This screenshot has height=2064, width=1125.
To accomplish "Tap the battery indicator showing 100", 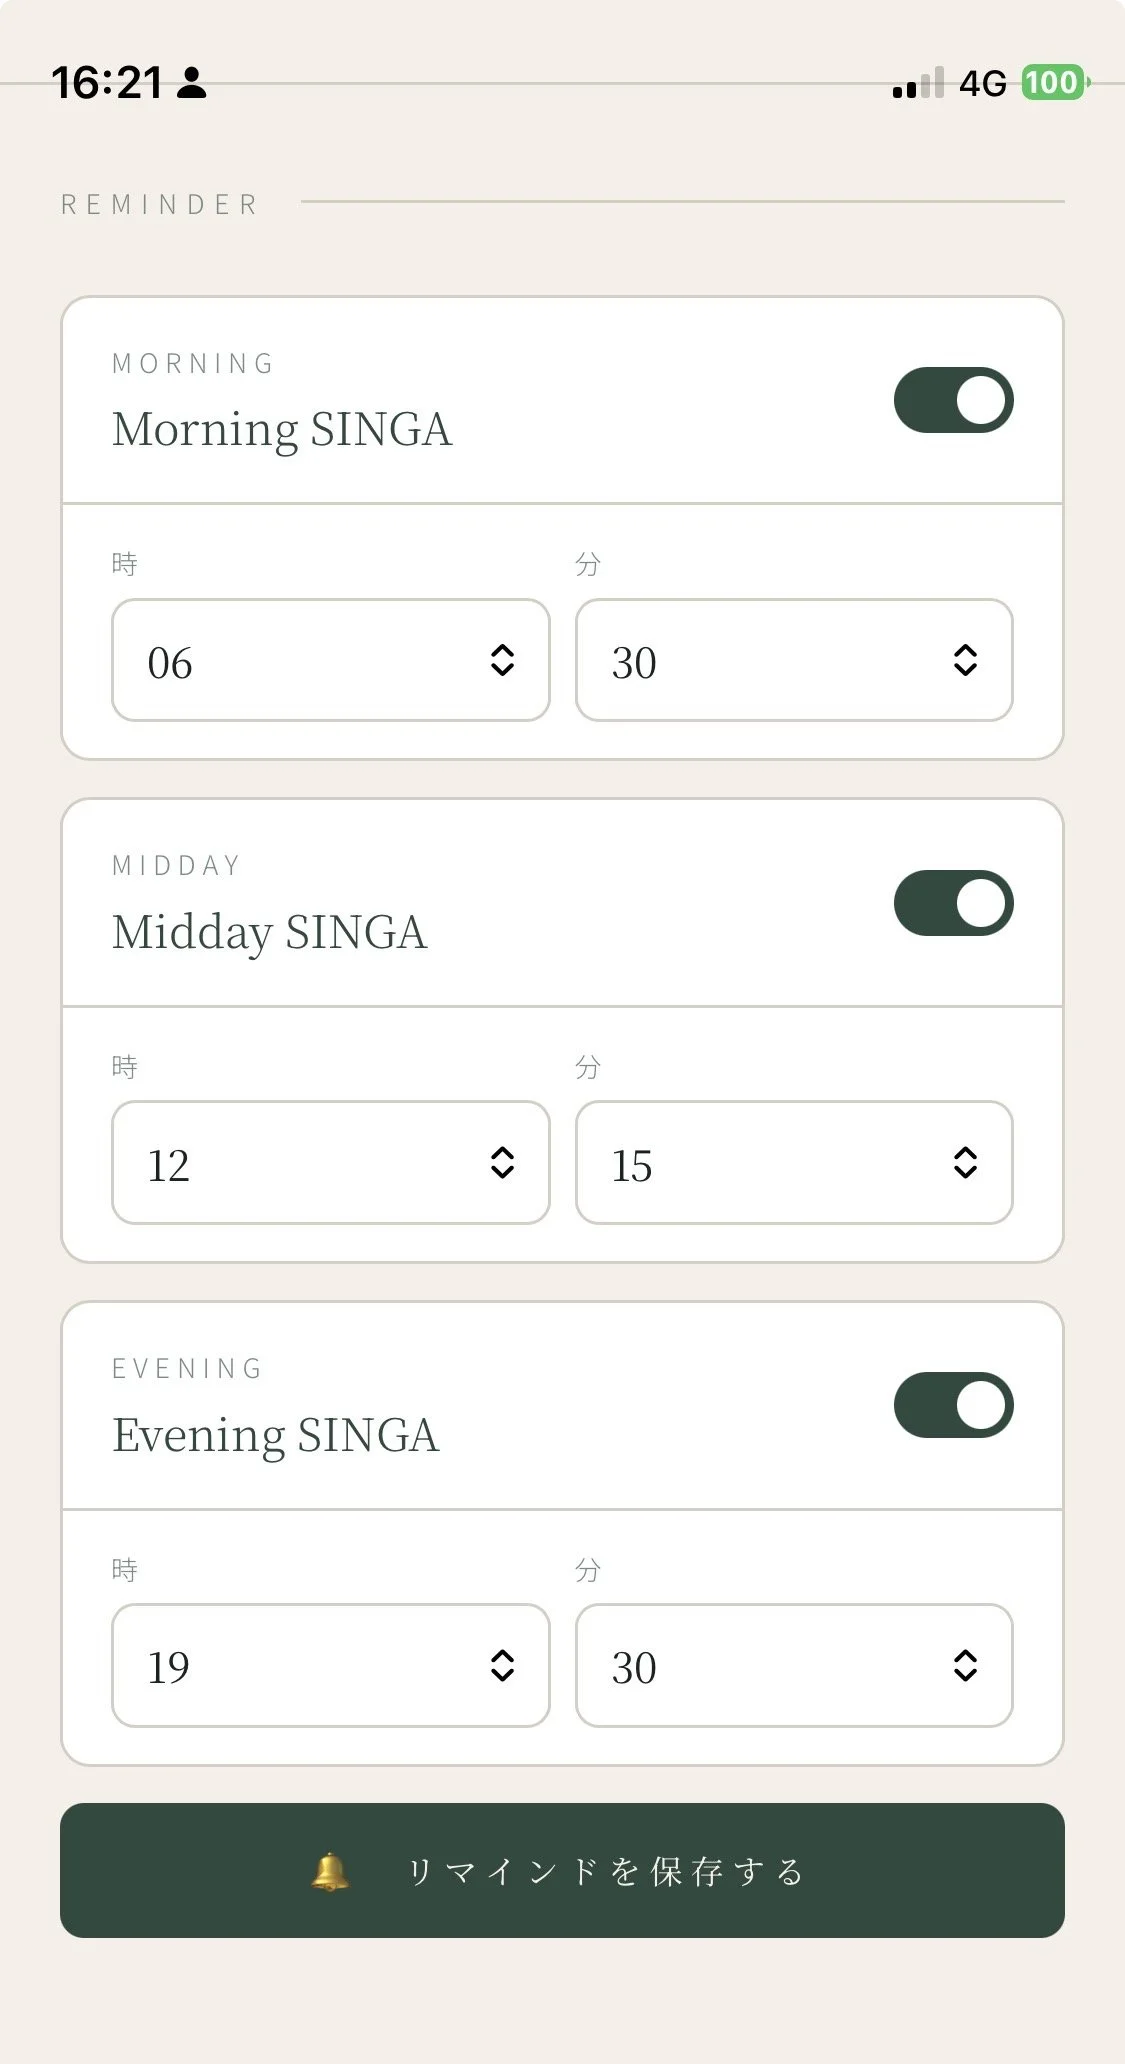I will point(1055,82).
